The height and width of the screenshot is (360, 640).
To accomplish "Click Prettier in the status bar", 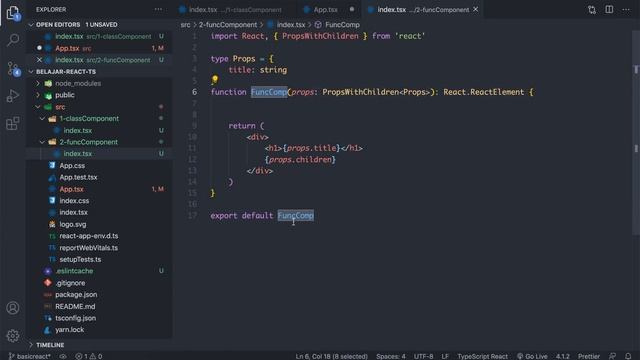I will pos(589,356).
